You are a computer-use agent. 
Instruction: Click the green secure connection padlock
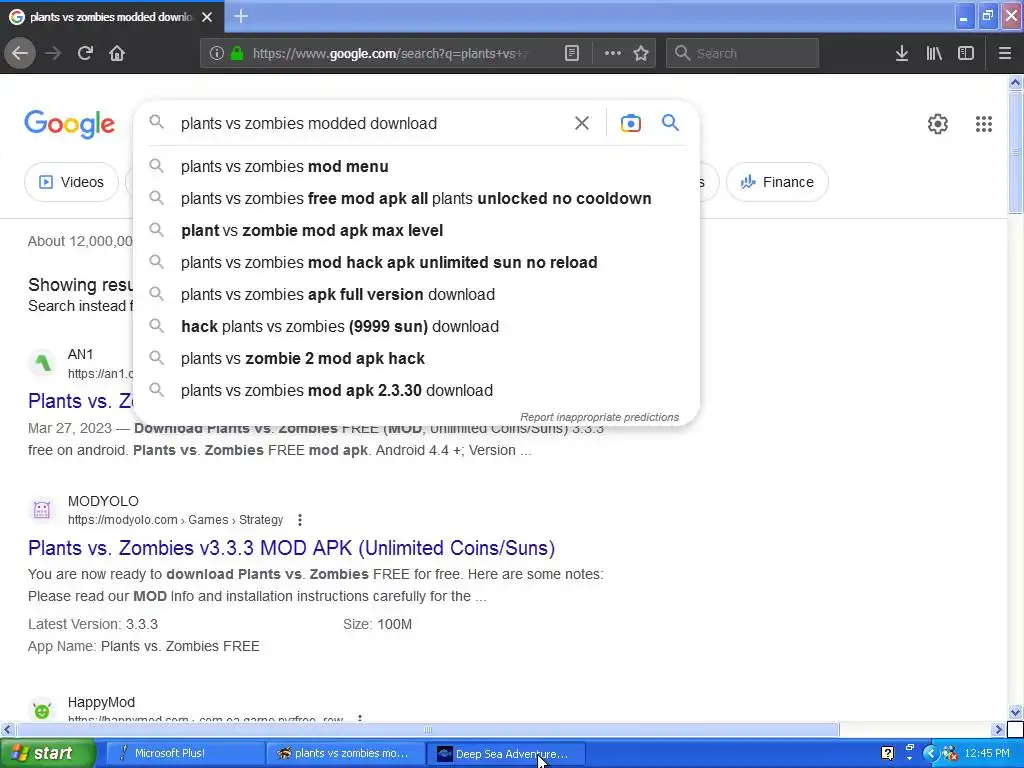coord(237,54)
